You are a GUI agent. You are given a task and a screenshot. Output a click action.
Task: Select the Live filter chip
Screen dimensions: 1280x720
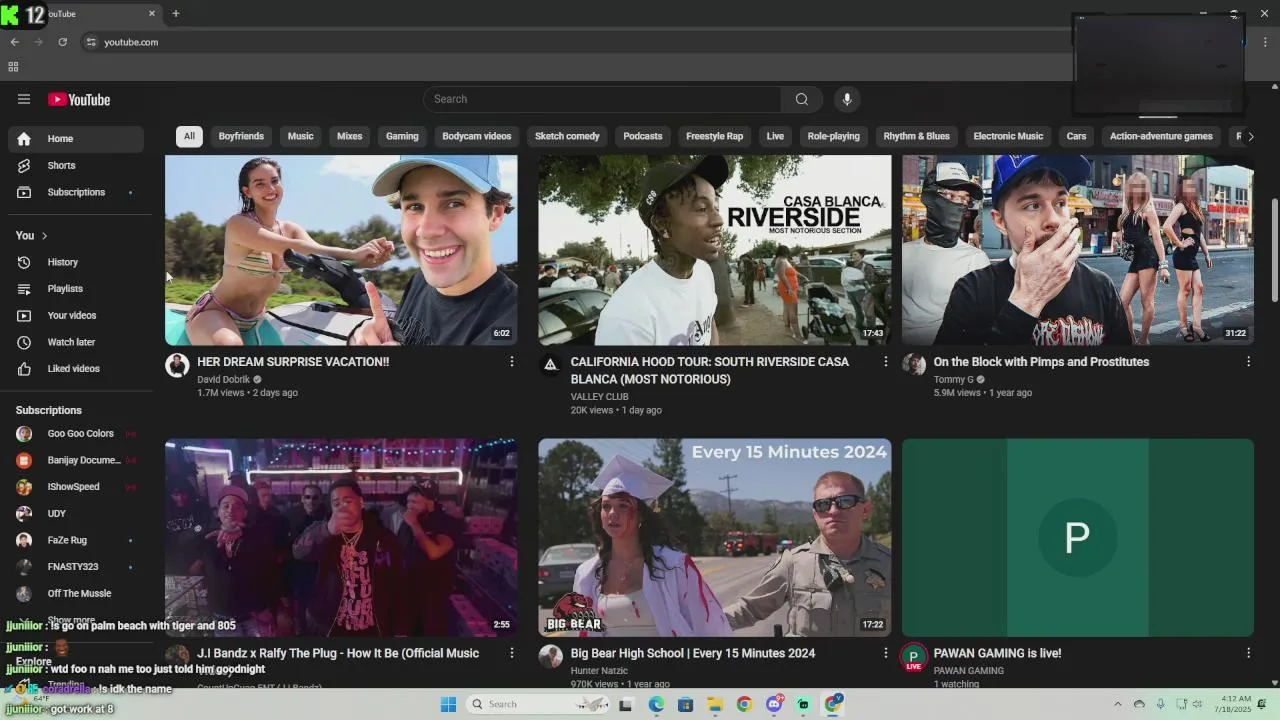(x=775, y=136)
